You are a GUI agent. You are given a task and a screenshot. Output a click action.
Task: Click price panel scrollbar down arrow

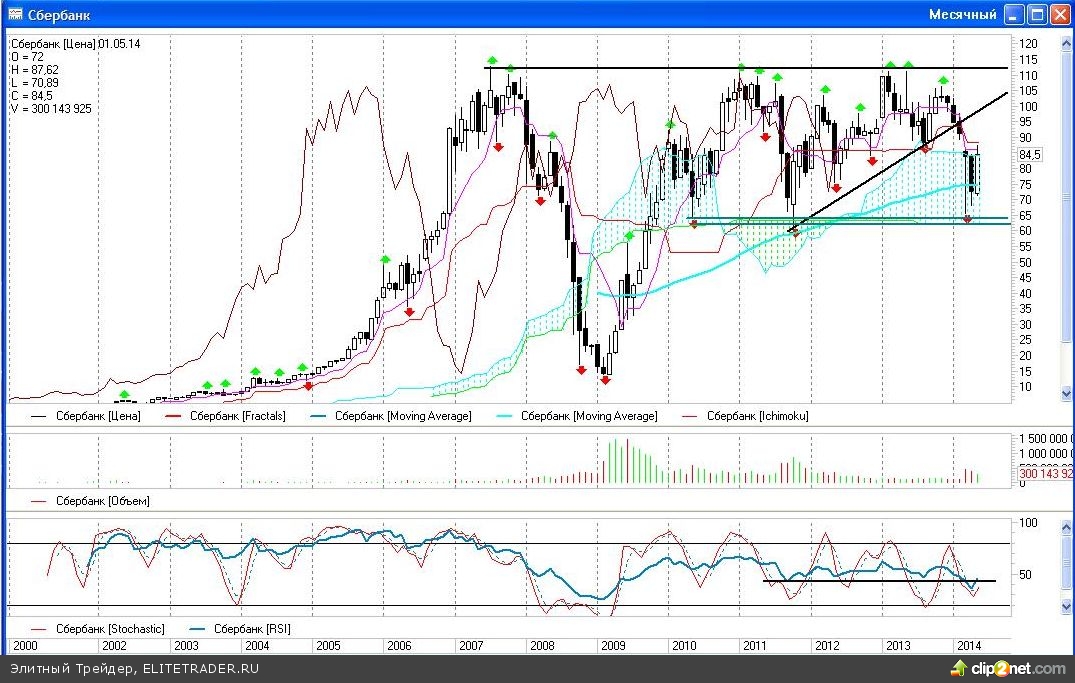1066,394
